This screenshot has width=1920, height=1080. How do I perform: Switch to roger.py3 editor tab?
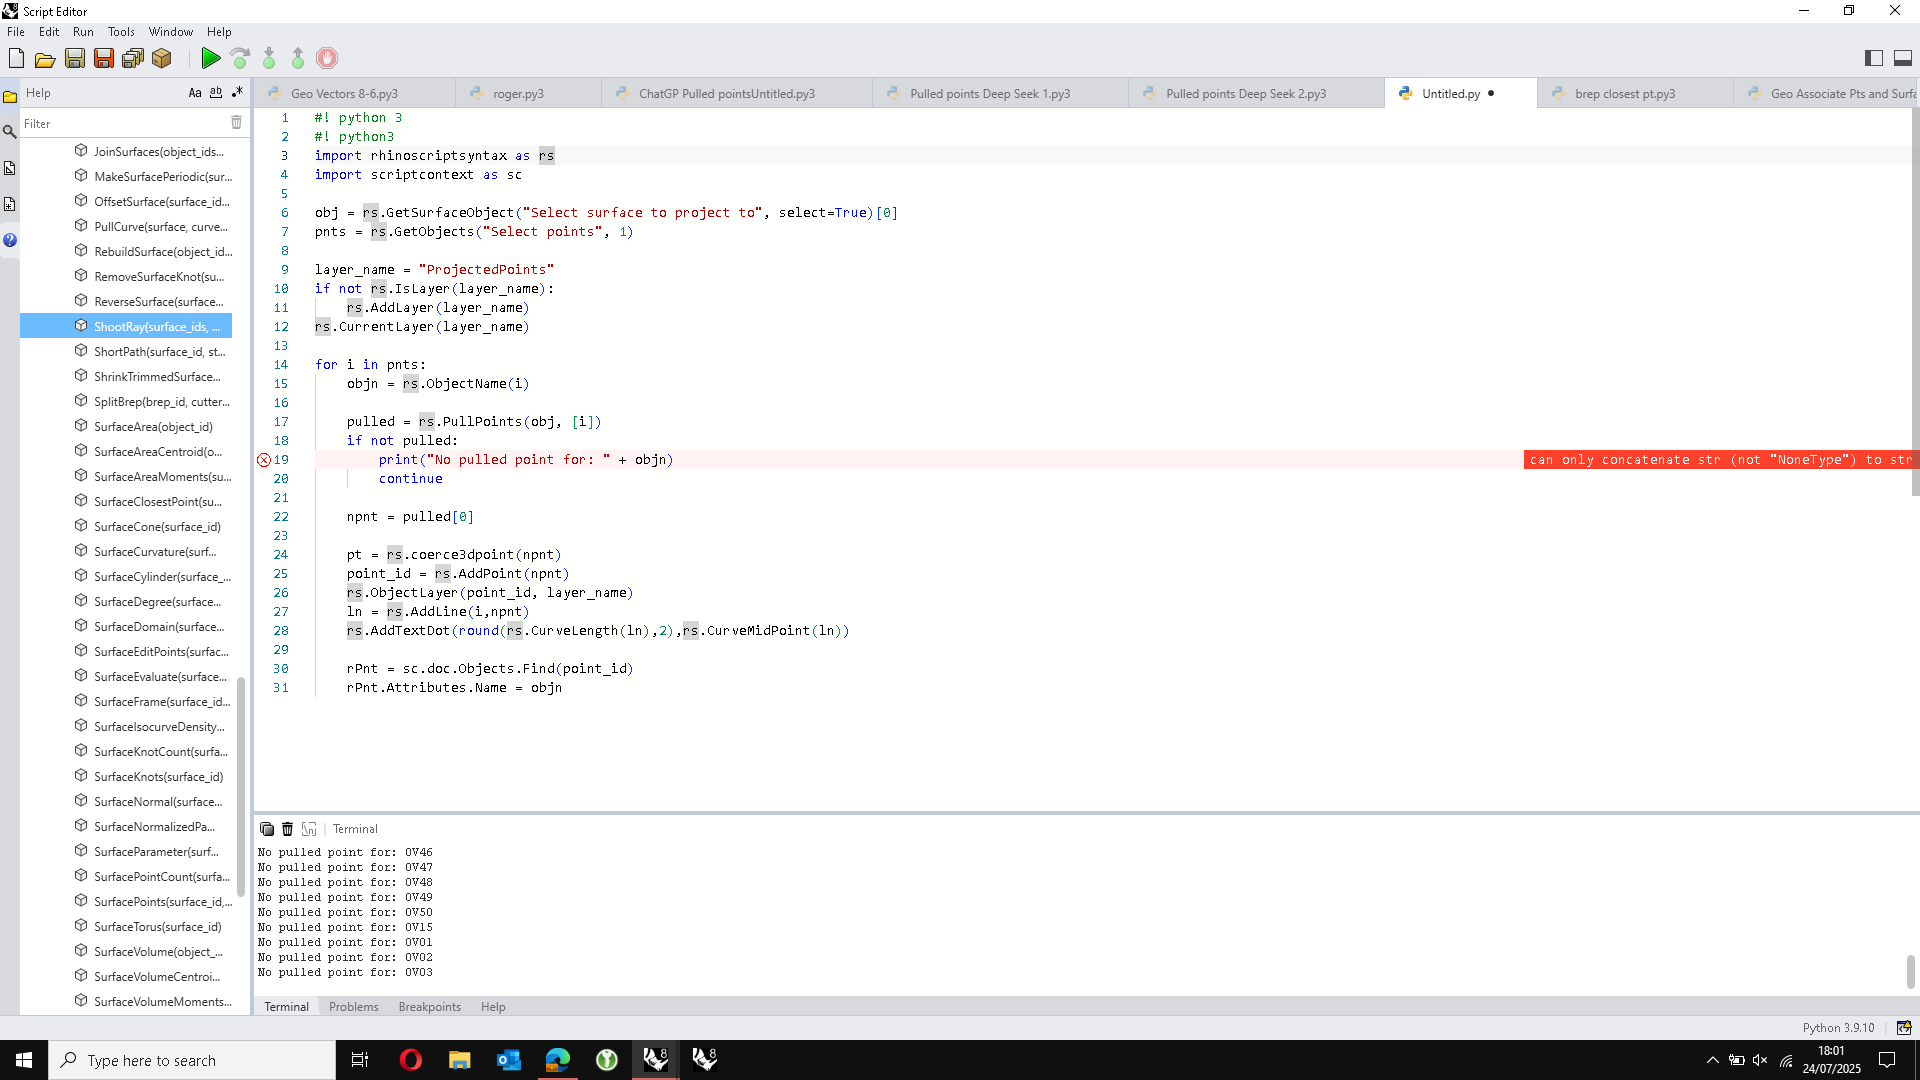518,94
